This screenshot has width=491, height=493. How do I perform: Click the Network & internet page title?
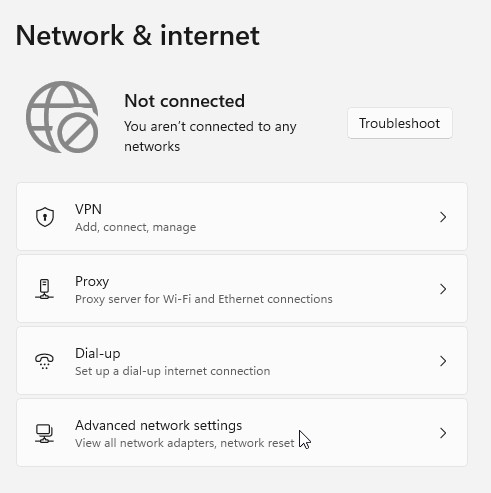[x=138, y=36]
